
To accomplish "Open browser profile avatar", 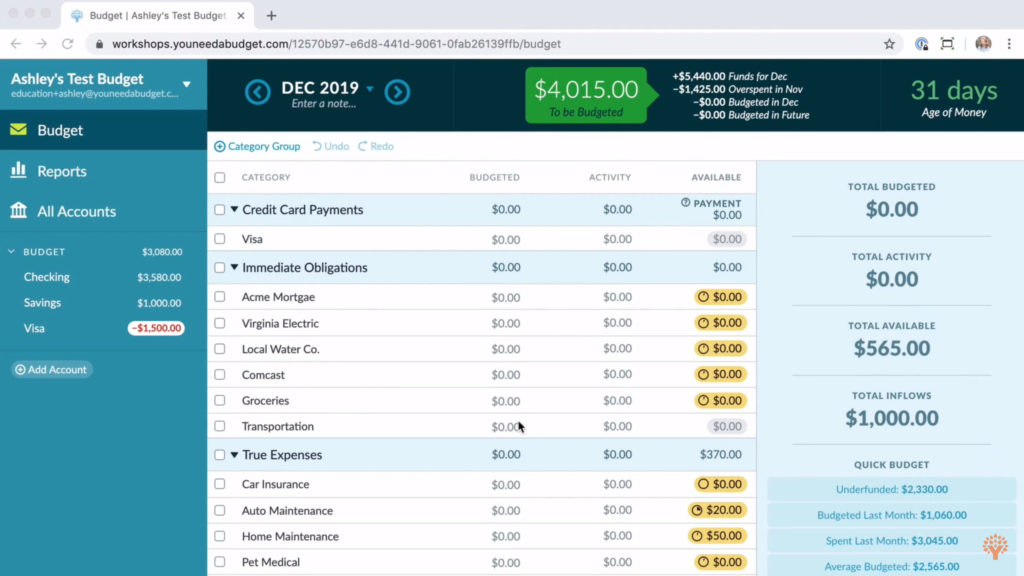I will pyautogui.click(x=983, y=44).
